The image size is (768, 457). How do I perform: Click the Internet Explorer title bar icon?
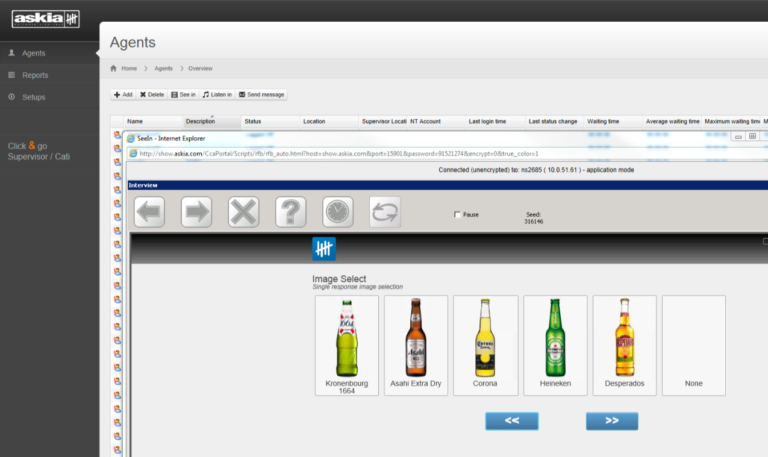131,139
